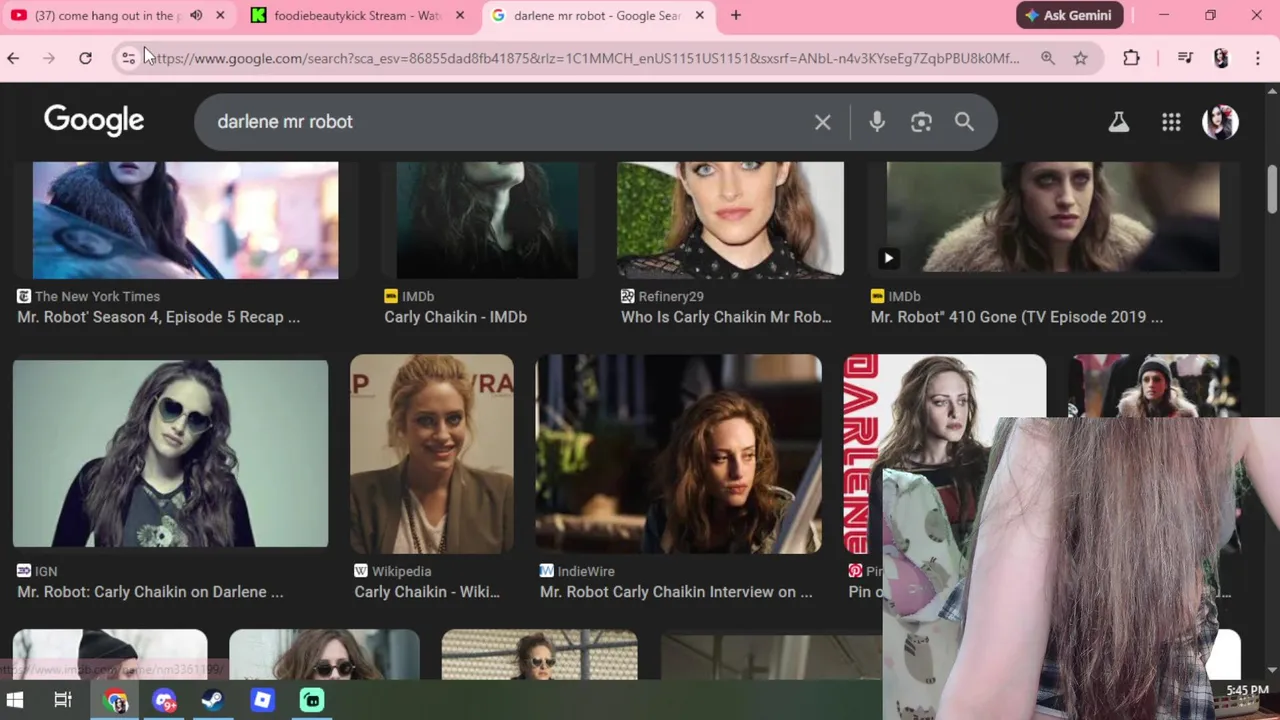Select the darlene mr robot Google Search tab
1280x720 pixels.
[597, 15]
